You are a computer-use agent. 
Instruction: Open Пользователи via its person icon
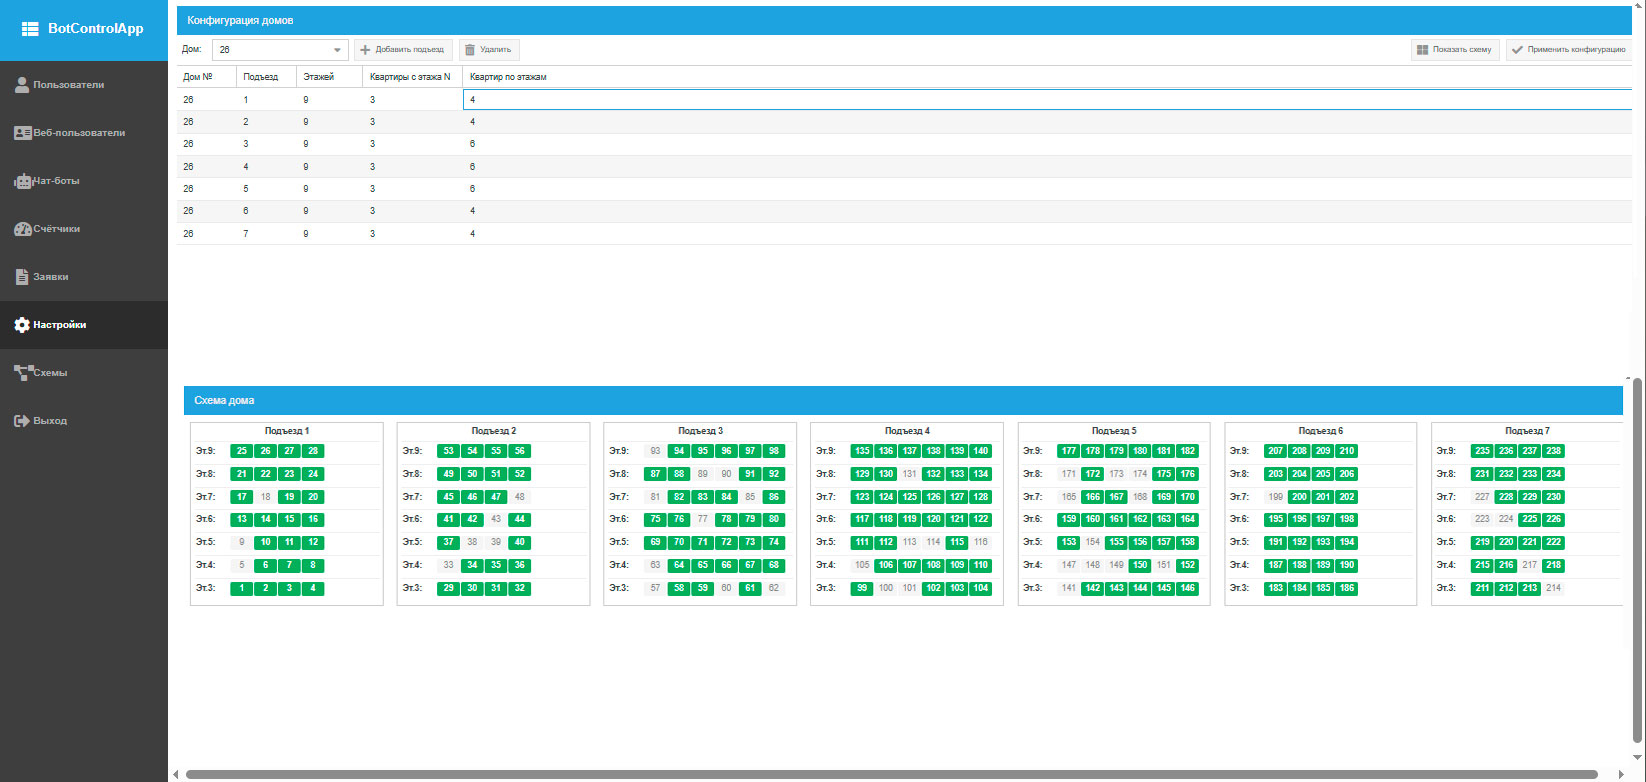(22, 85)
